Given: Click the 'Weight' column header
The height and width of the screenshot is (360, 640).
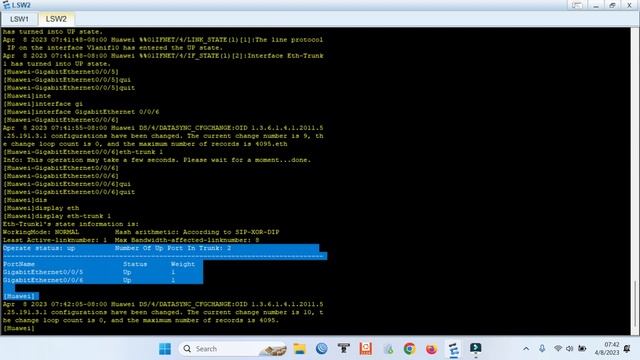Looking at the screenshot, I should [182, 264].
